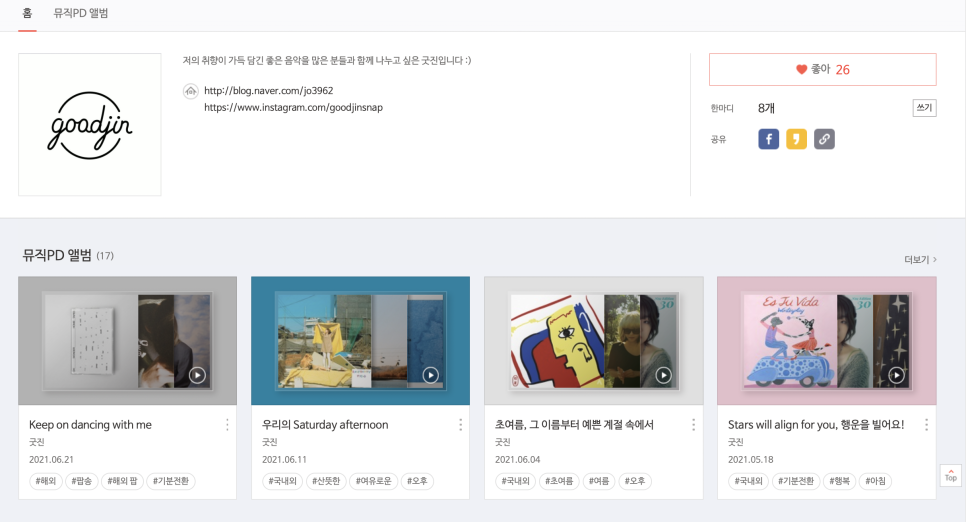Select #국내외 tag under 초여름 album
This screenshot has height=522, width=966.
515,481
